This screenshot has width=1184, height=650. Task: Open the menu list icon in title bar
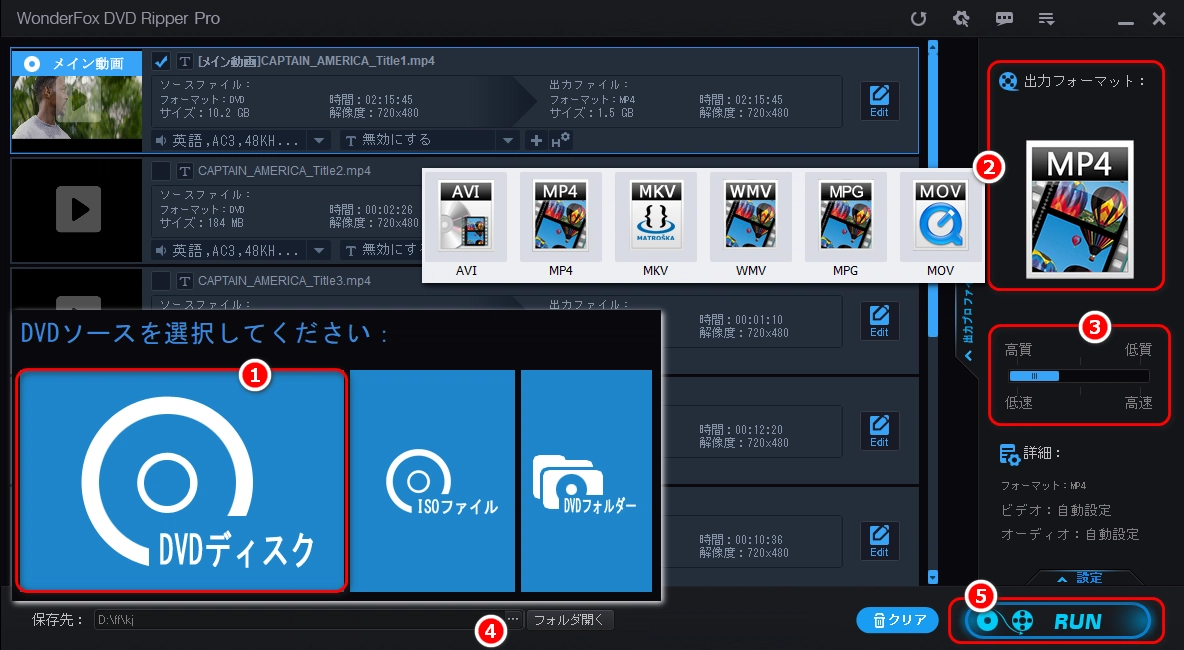click(1047, 19)
